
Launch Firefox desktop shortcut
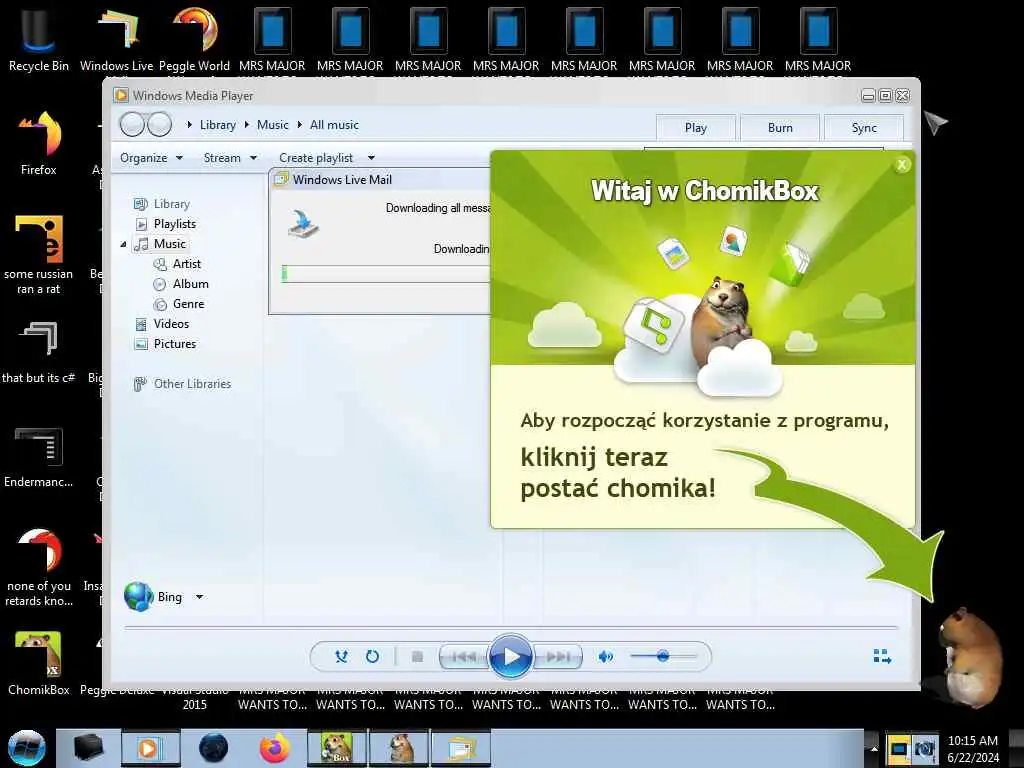click(x=39, y=142)
